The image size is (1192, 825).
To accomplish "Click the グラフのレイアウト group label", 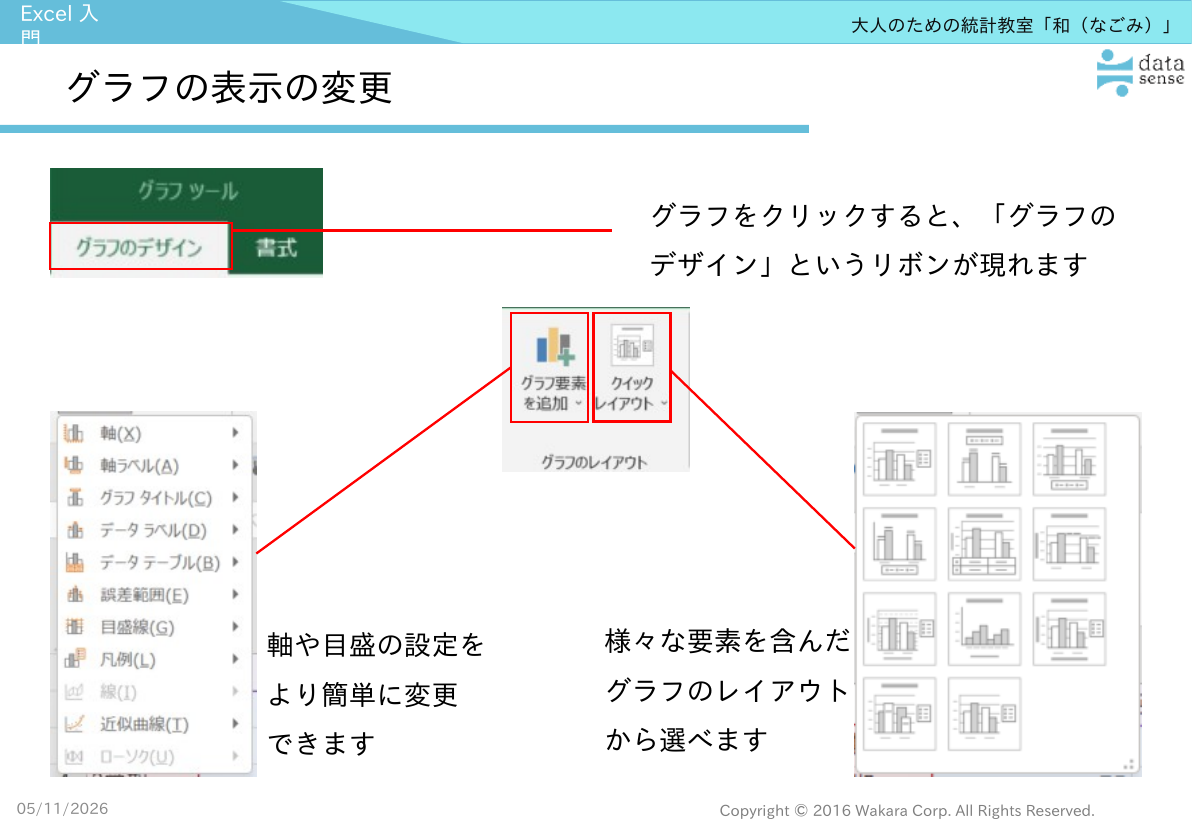I will coord(594,462).
